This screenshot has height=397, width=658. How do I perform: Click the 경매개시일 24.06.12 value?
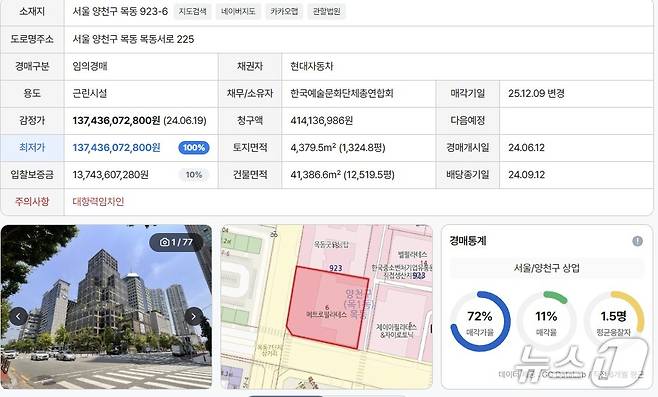point(526,148)
